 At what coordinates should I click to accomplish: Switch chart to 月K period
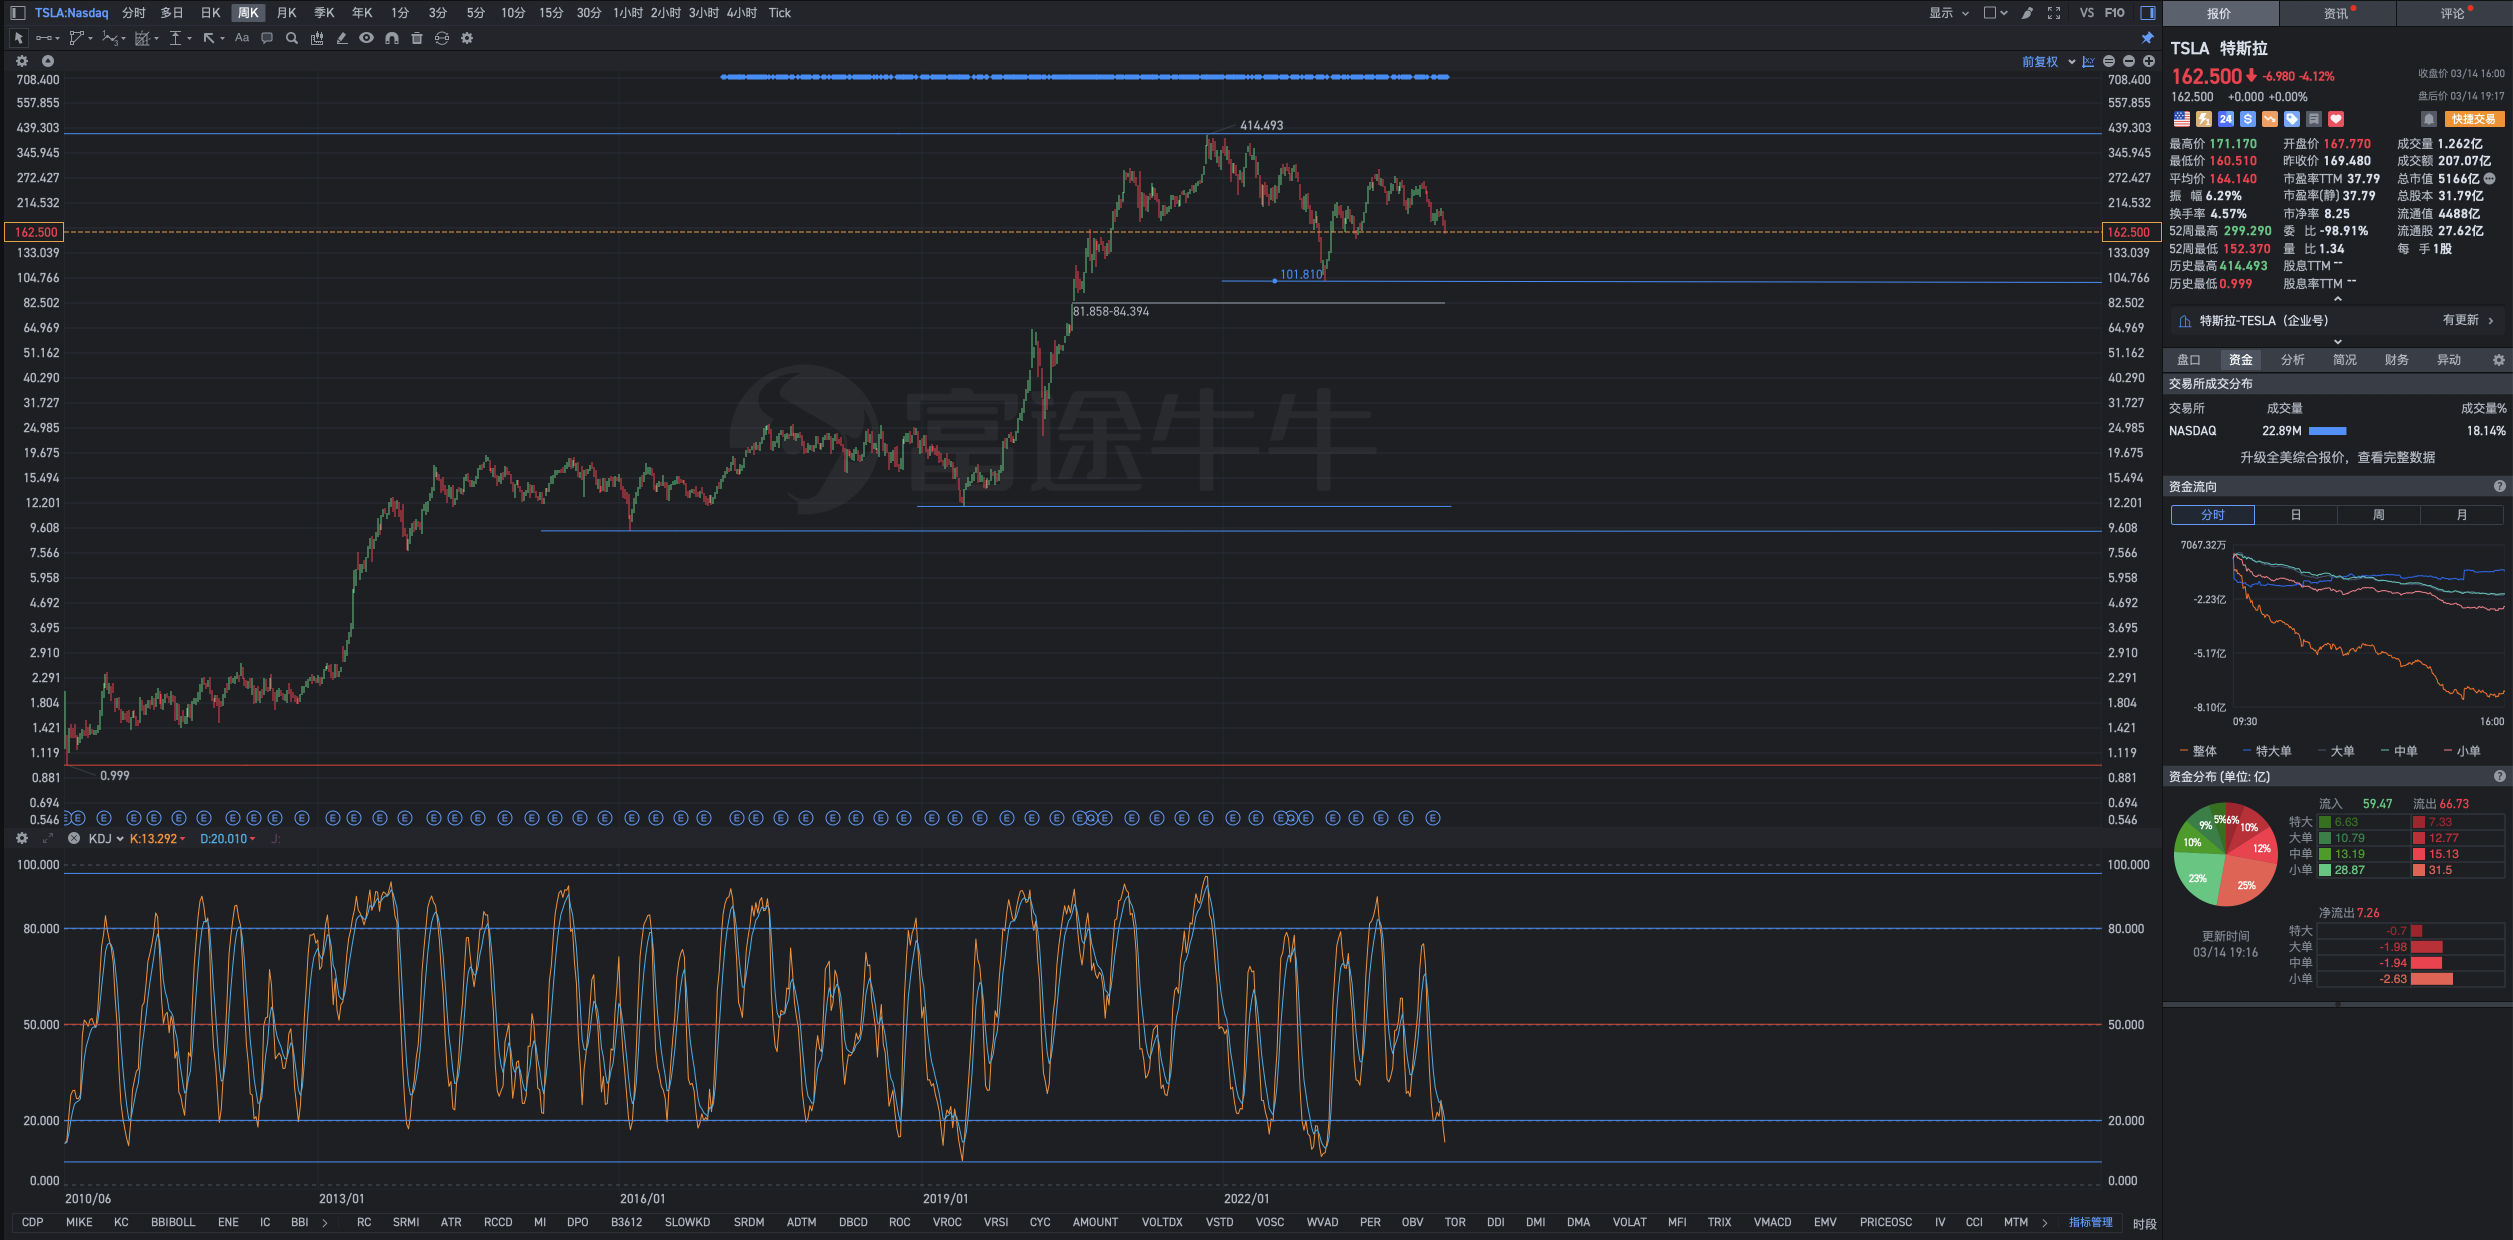tap(286, 13)
